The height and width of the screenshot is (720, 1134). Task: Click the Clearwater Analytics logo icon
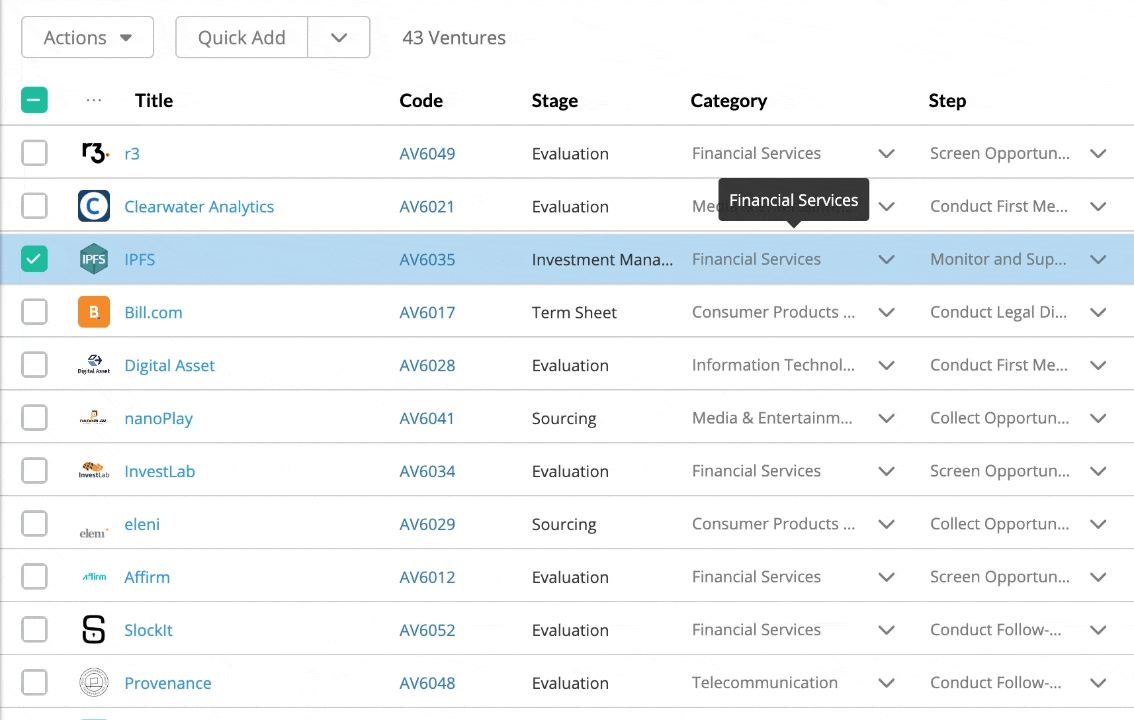click(94, 206)
